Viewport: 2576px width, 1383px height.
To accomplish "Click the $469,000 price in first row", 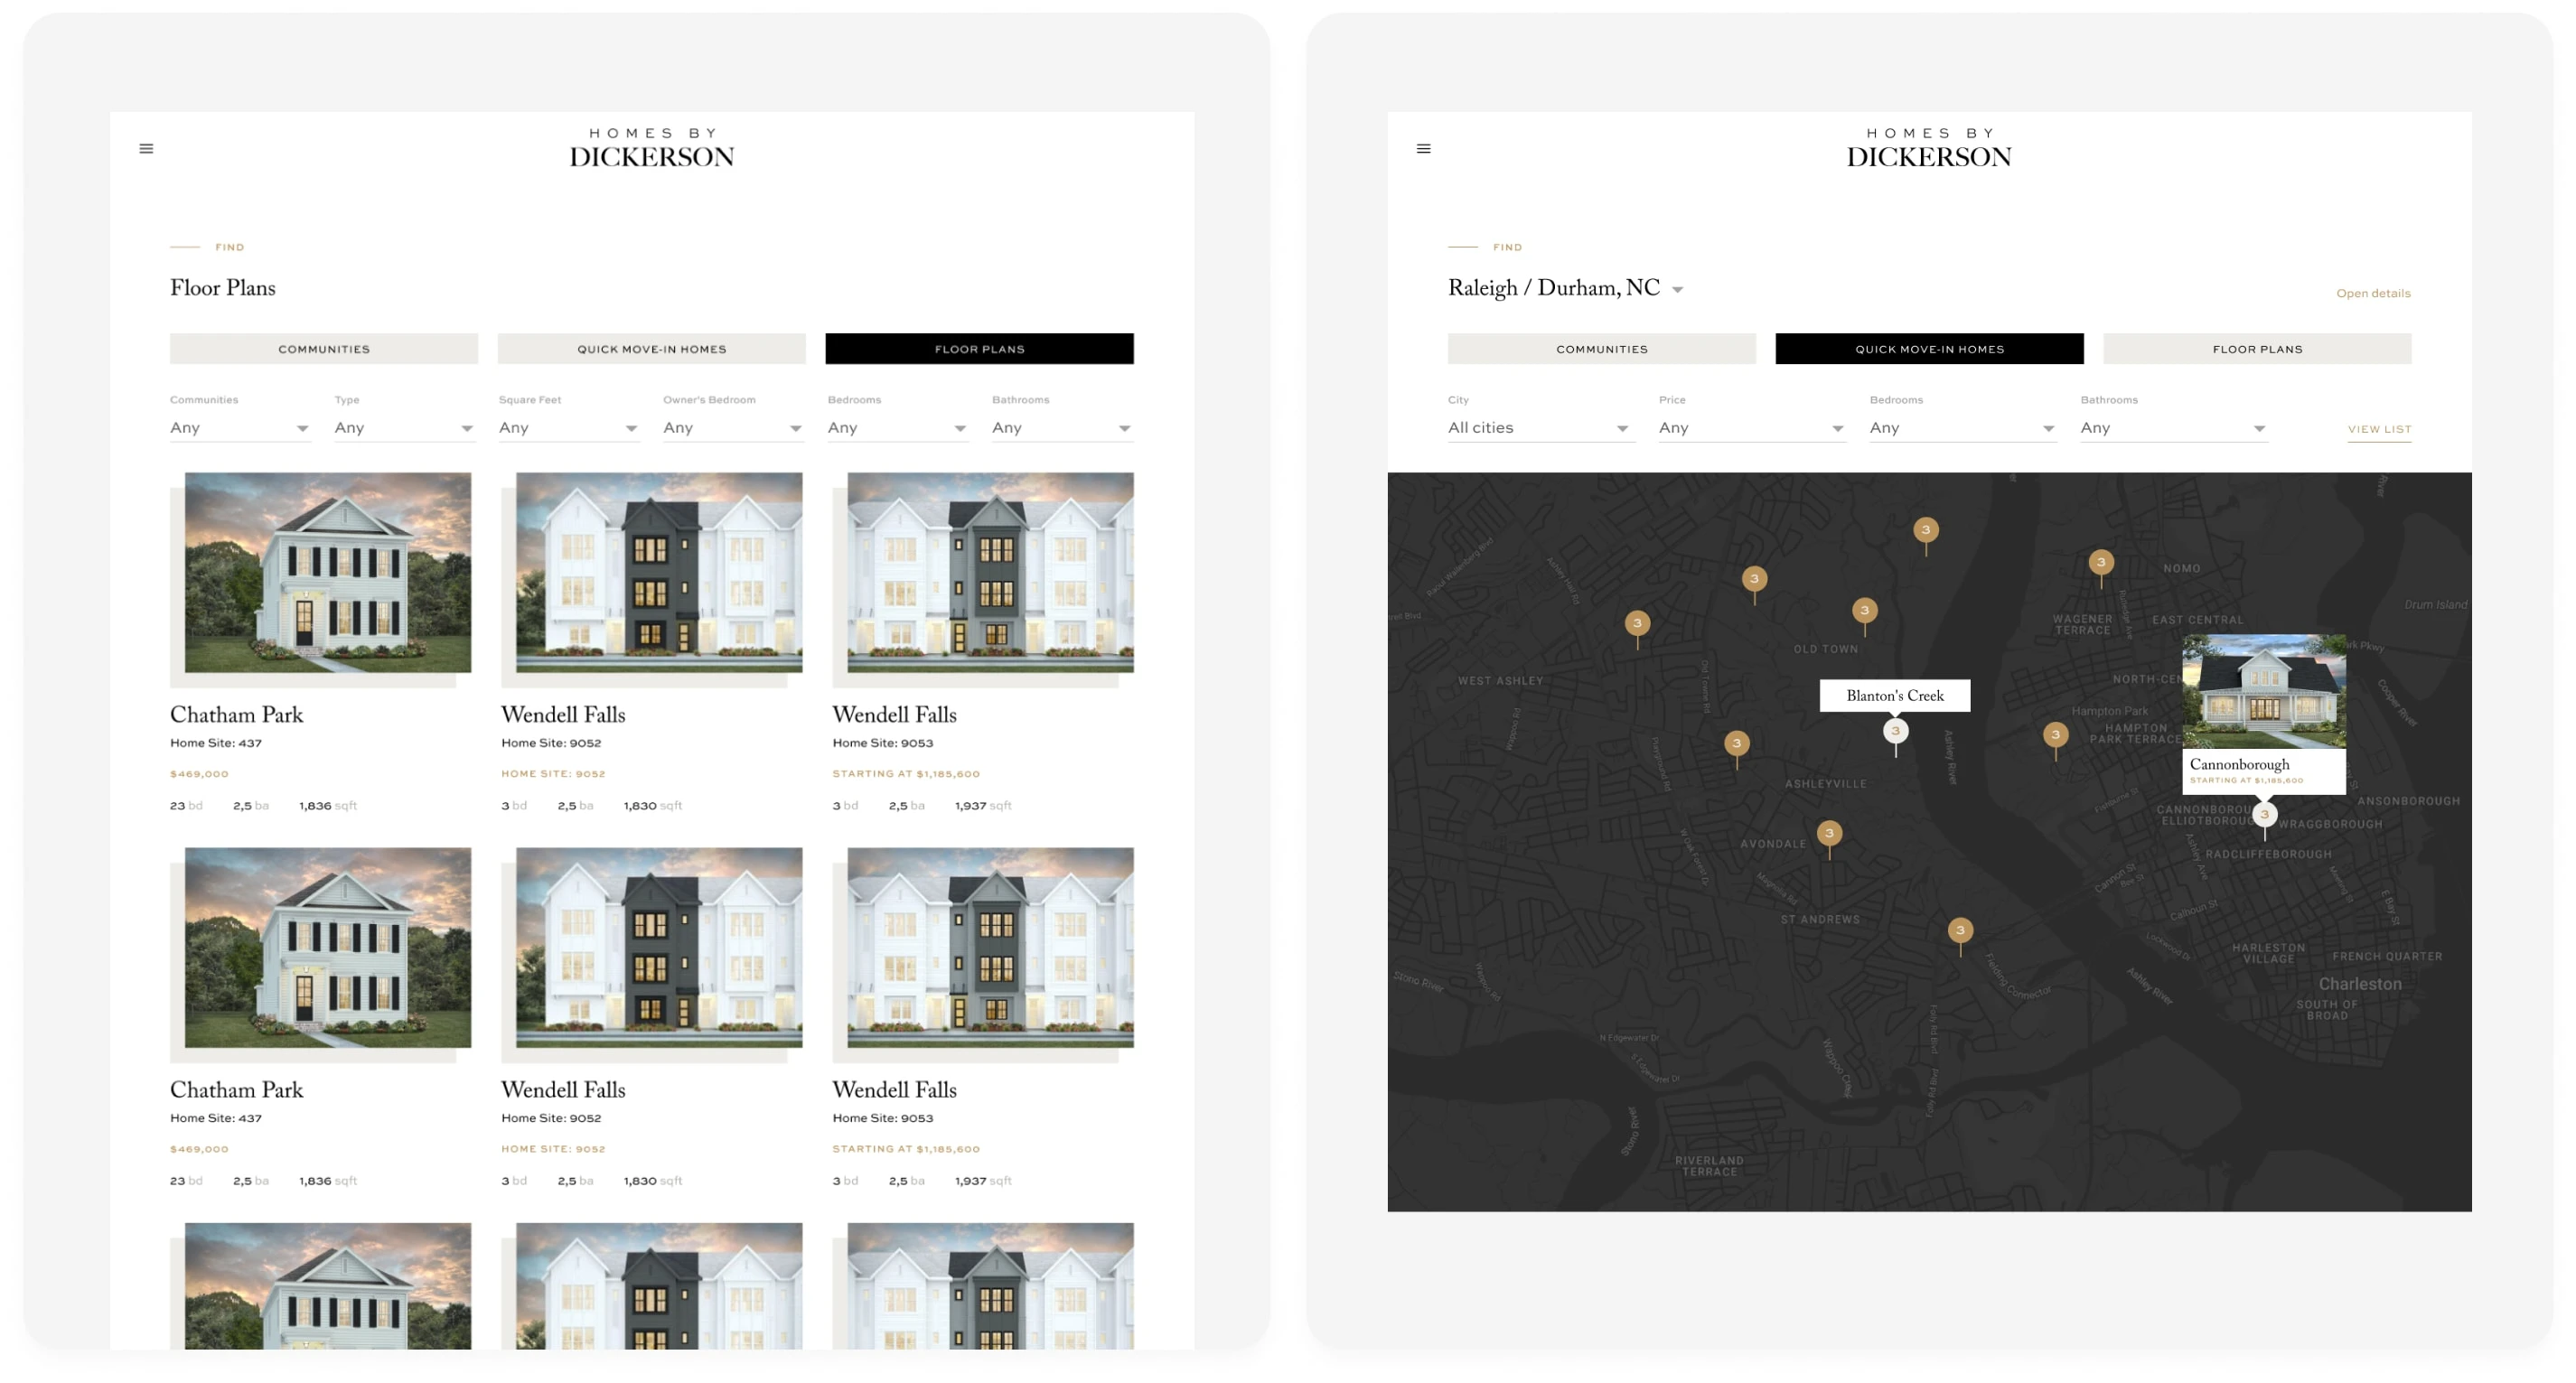I will click(199, 774).
